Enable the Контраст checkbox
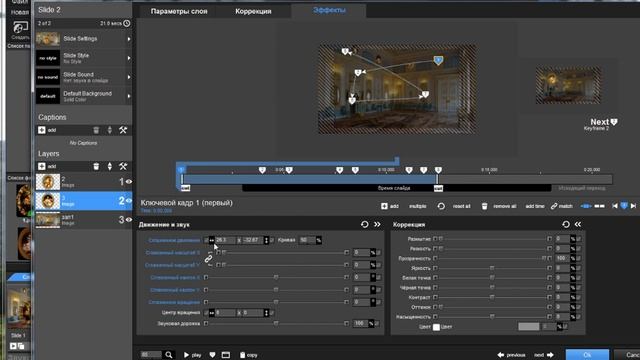 coord(435,298)
